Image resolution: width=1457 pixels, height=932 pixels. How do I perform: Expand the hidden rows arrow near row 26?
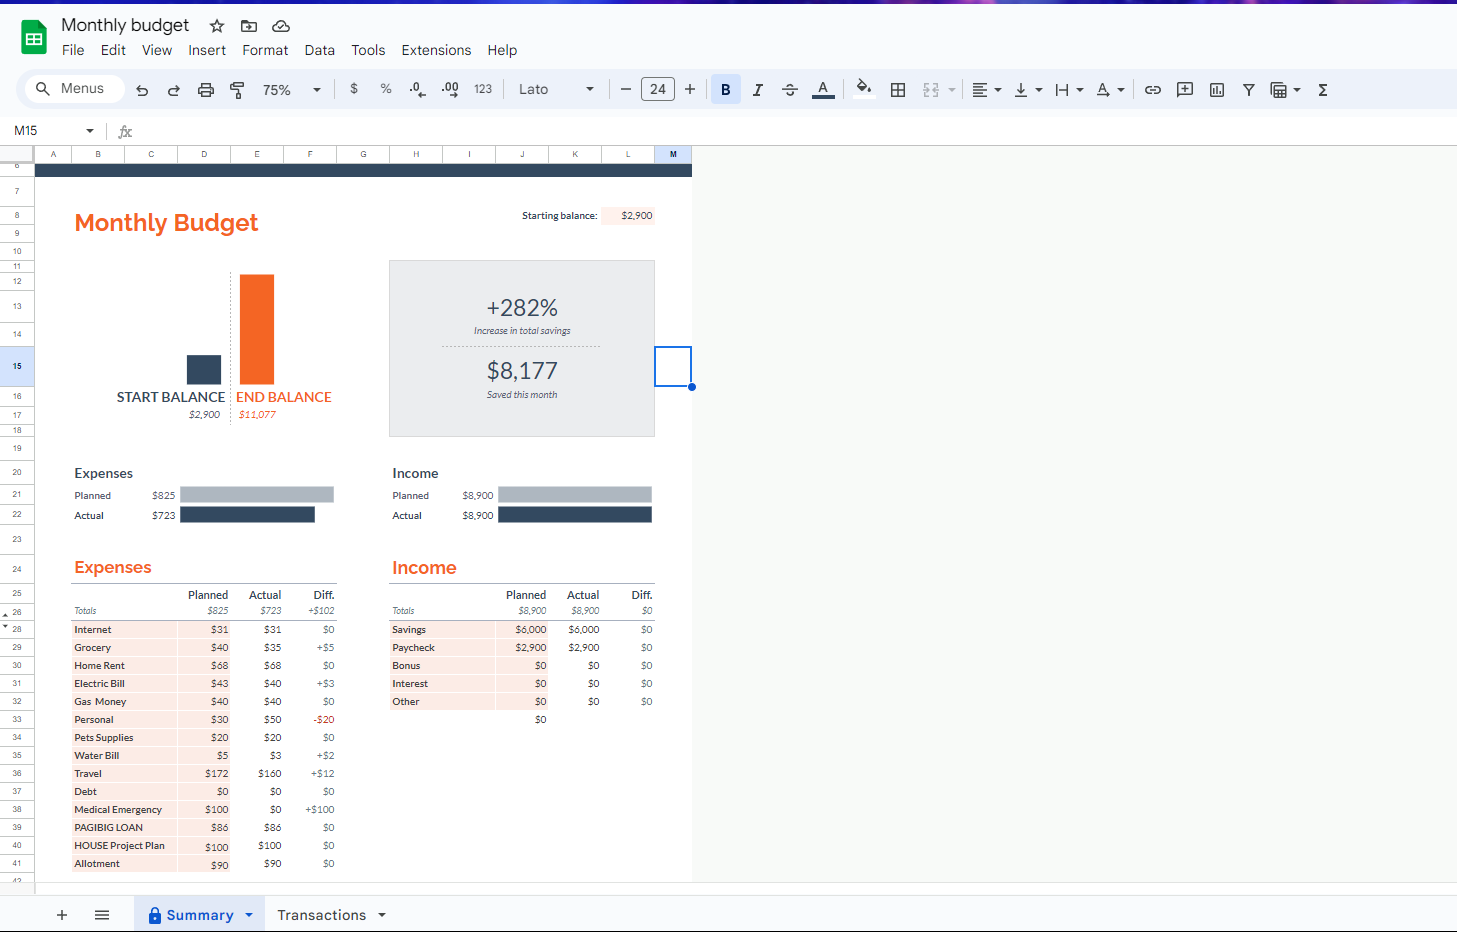tap(5, 614)
